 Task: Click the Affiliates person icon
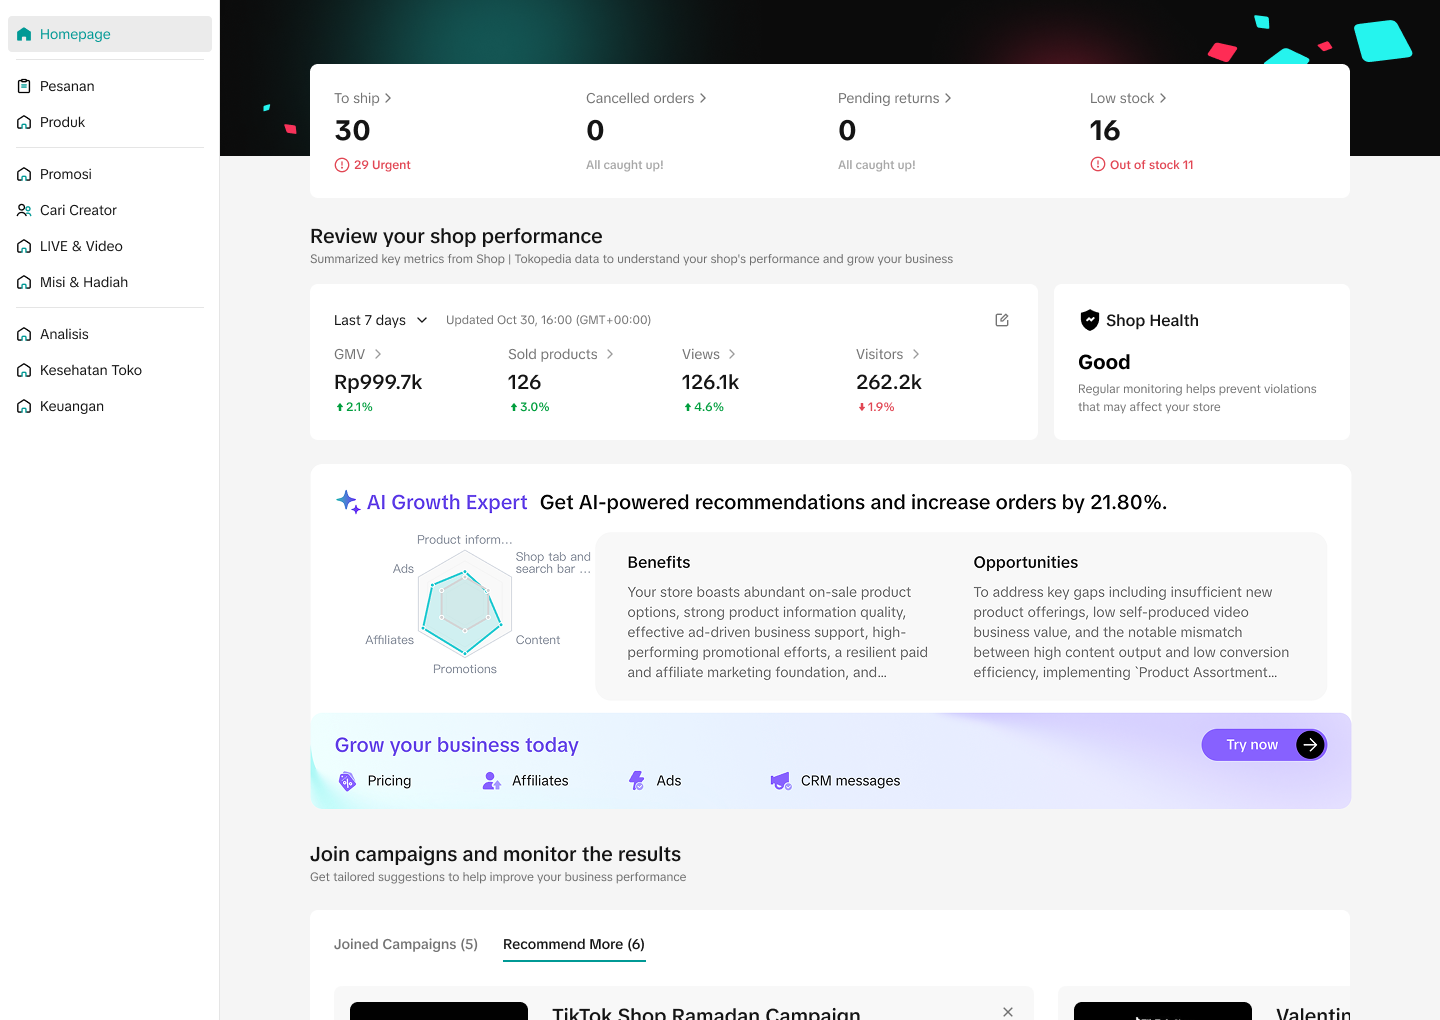pyautogui.click(x=491, y=781)
